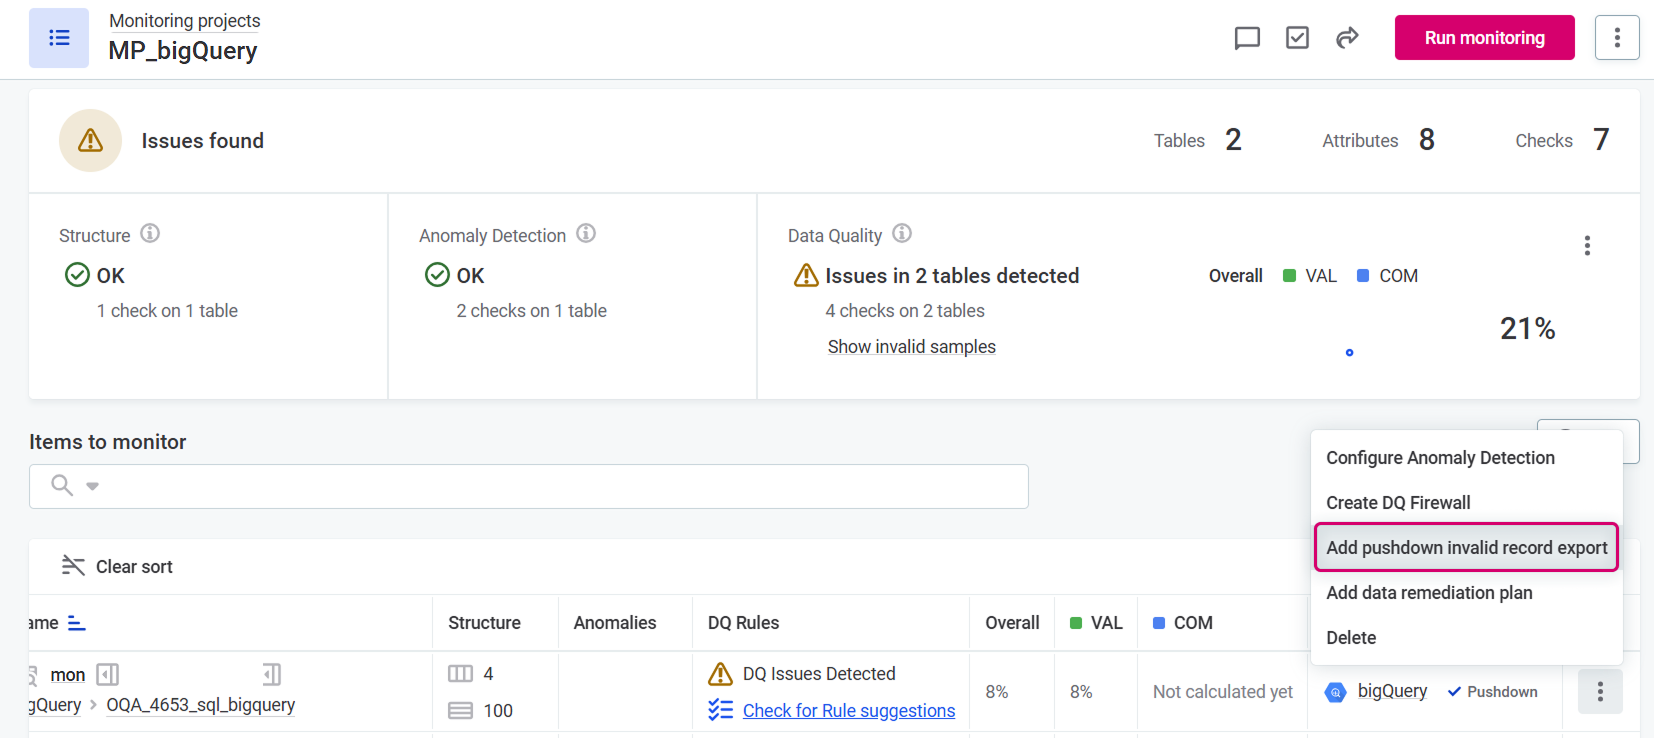Click the Pushdown checkmark label

point(1492,692)
